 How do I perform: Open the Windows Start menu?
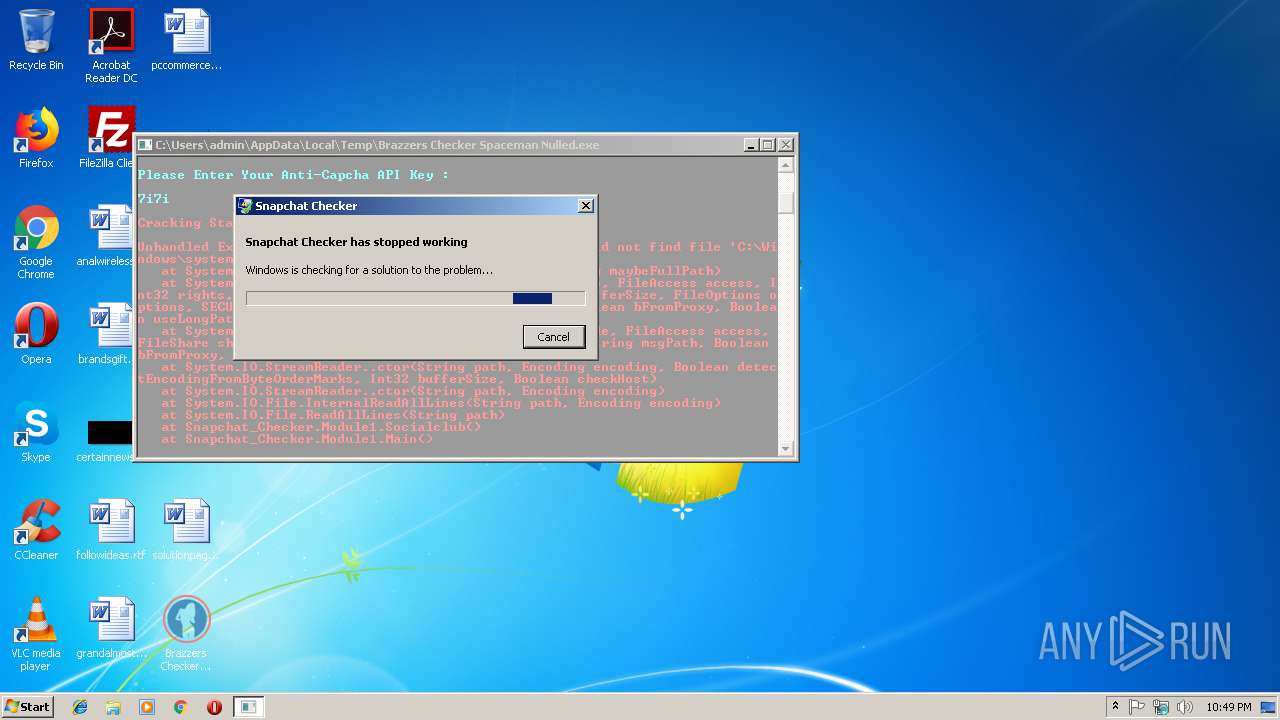(x=27, y=707)
